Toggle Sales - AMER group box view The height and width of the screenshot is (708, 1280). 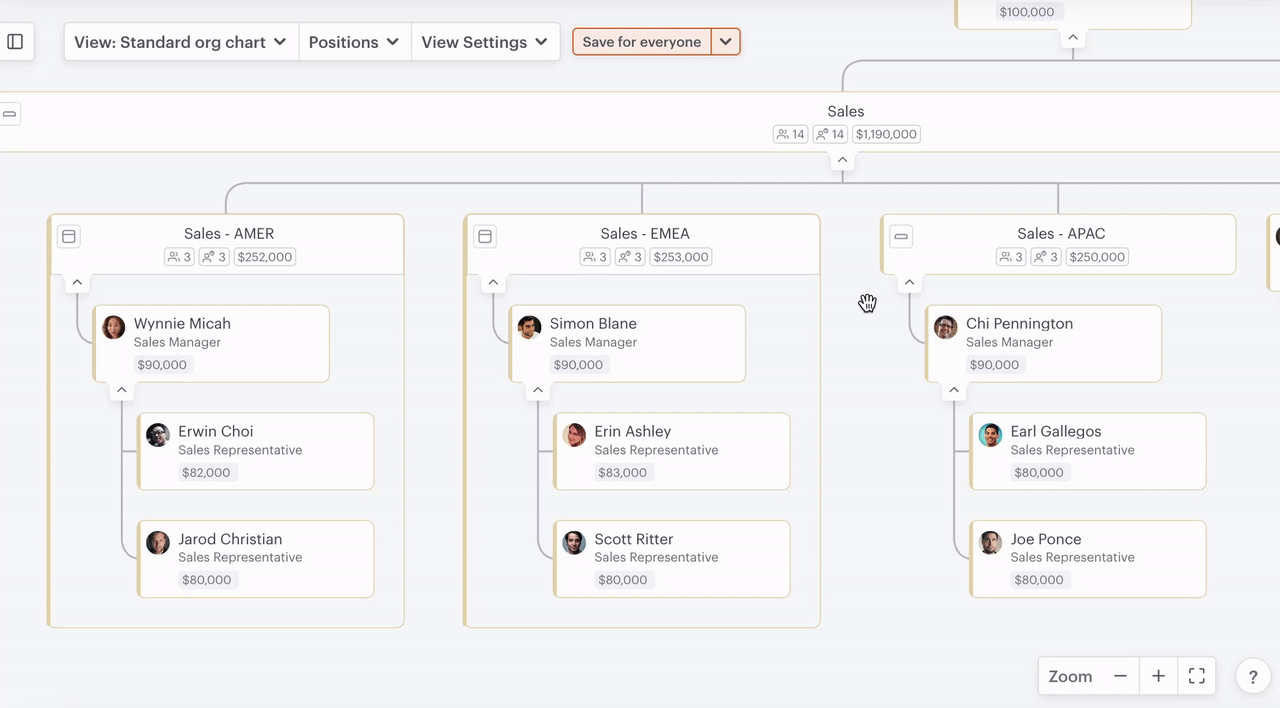(x=69, y=236)
